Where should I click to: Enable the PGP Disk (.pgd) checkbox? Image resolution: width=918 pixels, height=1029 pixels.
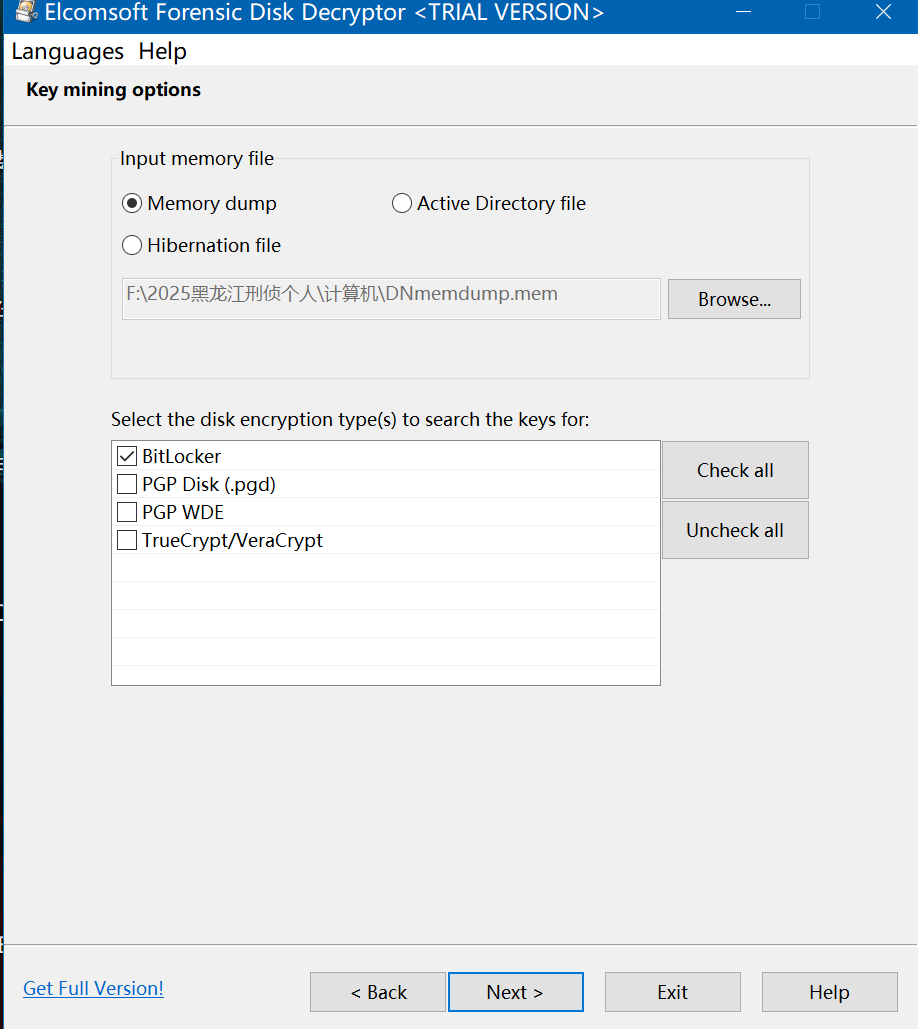[127, 485]
